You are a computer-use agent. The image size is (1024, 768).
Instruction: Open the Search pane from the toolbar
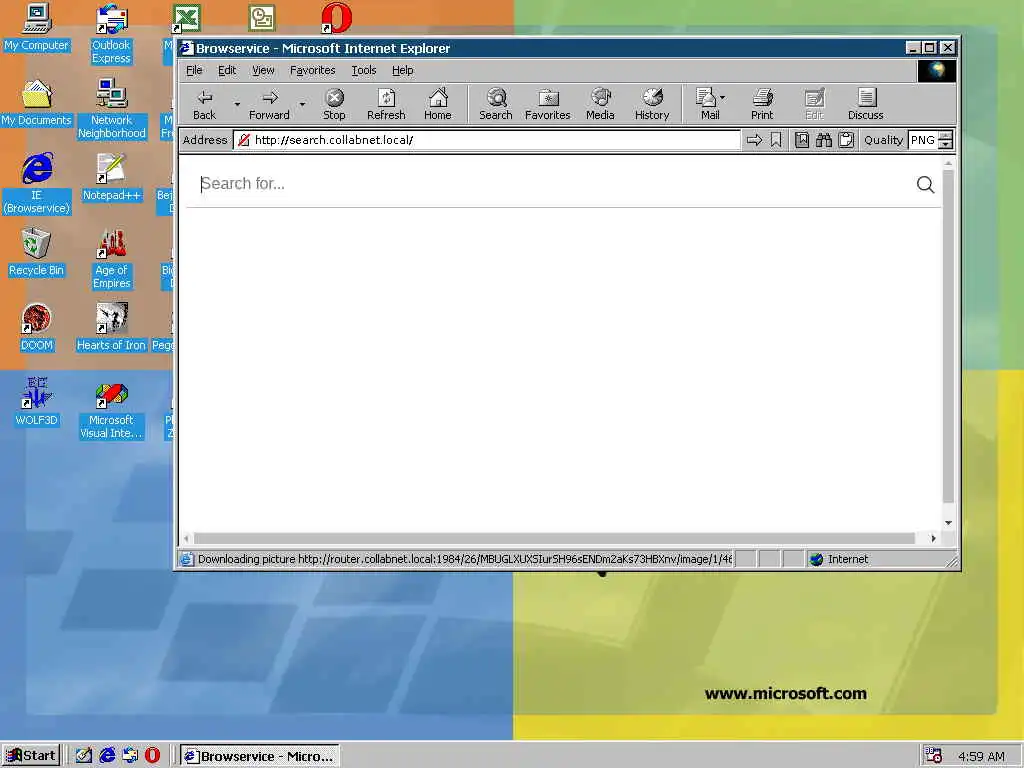[496, 104]
